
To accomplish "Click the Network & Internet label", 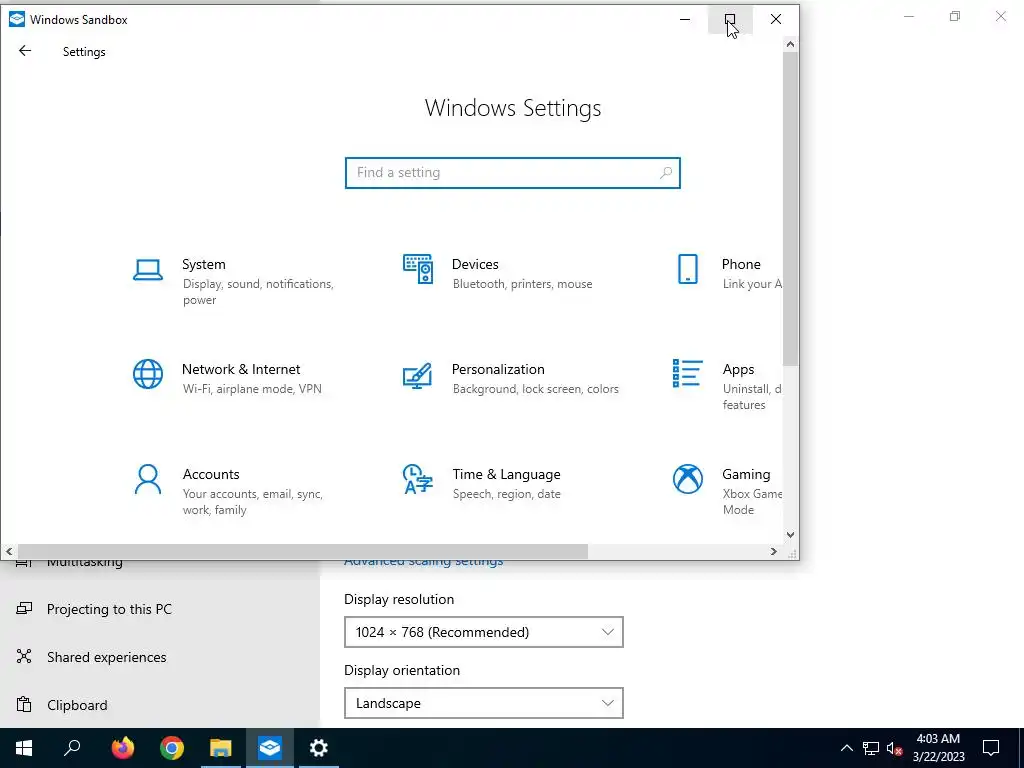I will coord(241,369).
